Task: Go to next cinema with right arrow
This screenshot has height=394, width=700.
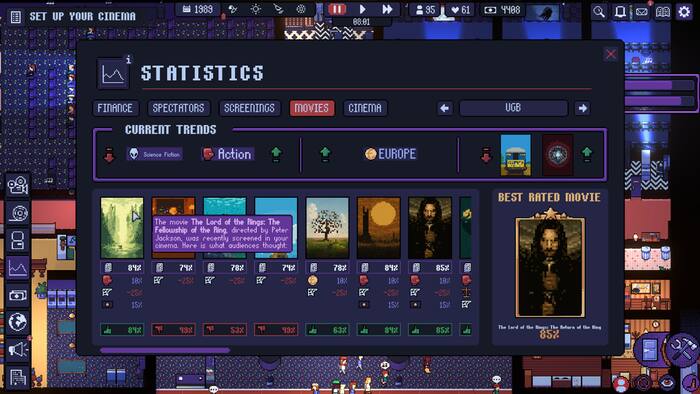Action: 583,108
